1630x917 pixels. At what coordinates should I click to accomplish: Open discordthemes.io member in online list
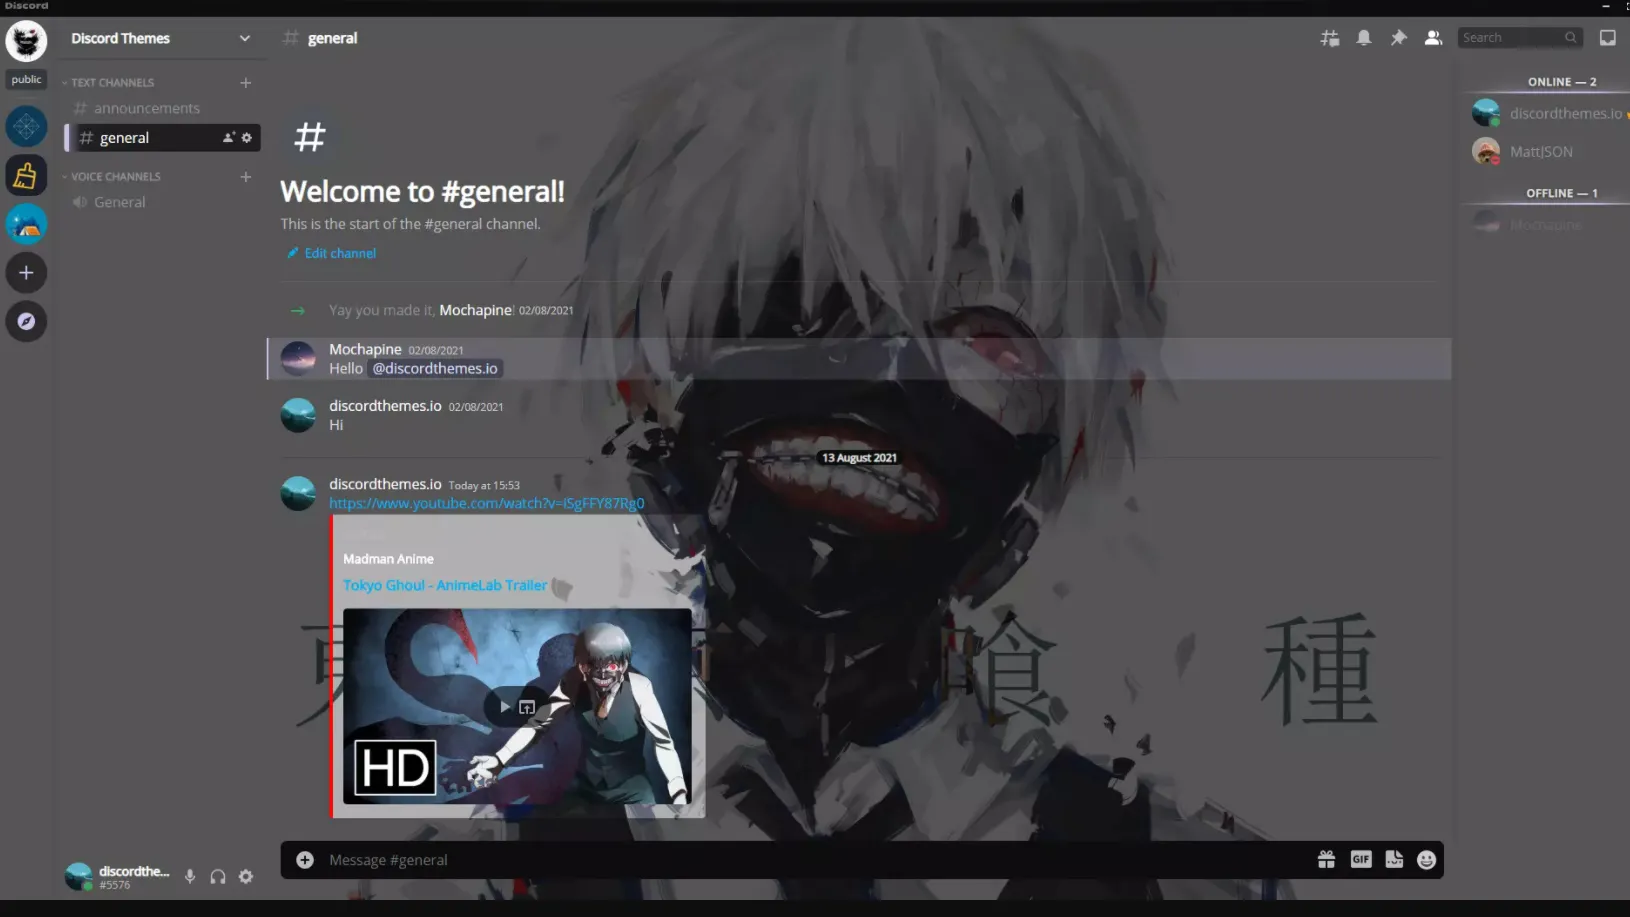[1547, 113]
